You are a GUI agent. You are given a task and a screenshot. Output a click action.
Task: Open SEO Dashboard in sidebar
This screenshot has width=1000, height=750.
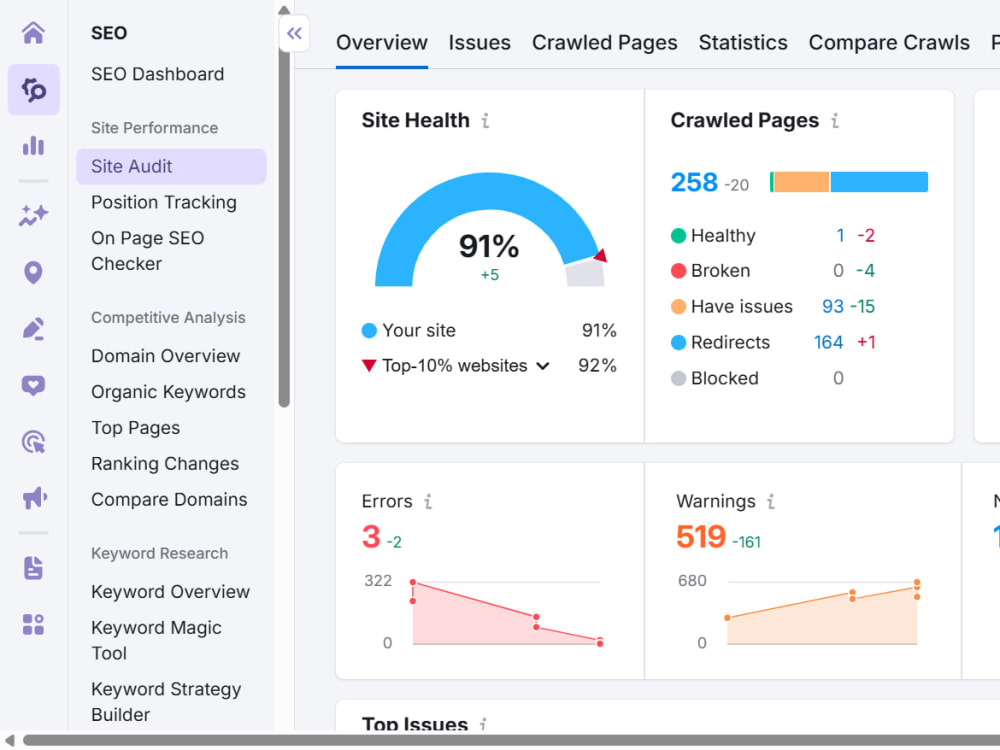point(158,74)
